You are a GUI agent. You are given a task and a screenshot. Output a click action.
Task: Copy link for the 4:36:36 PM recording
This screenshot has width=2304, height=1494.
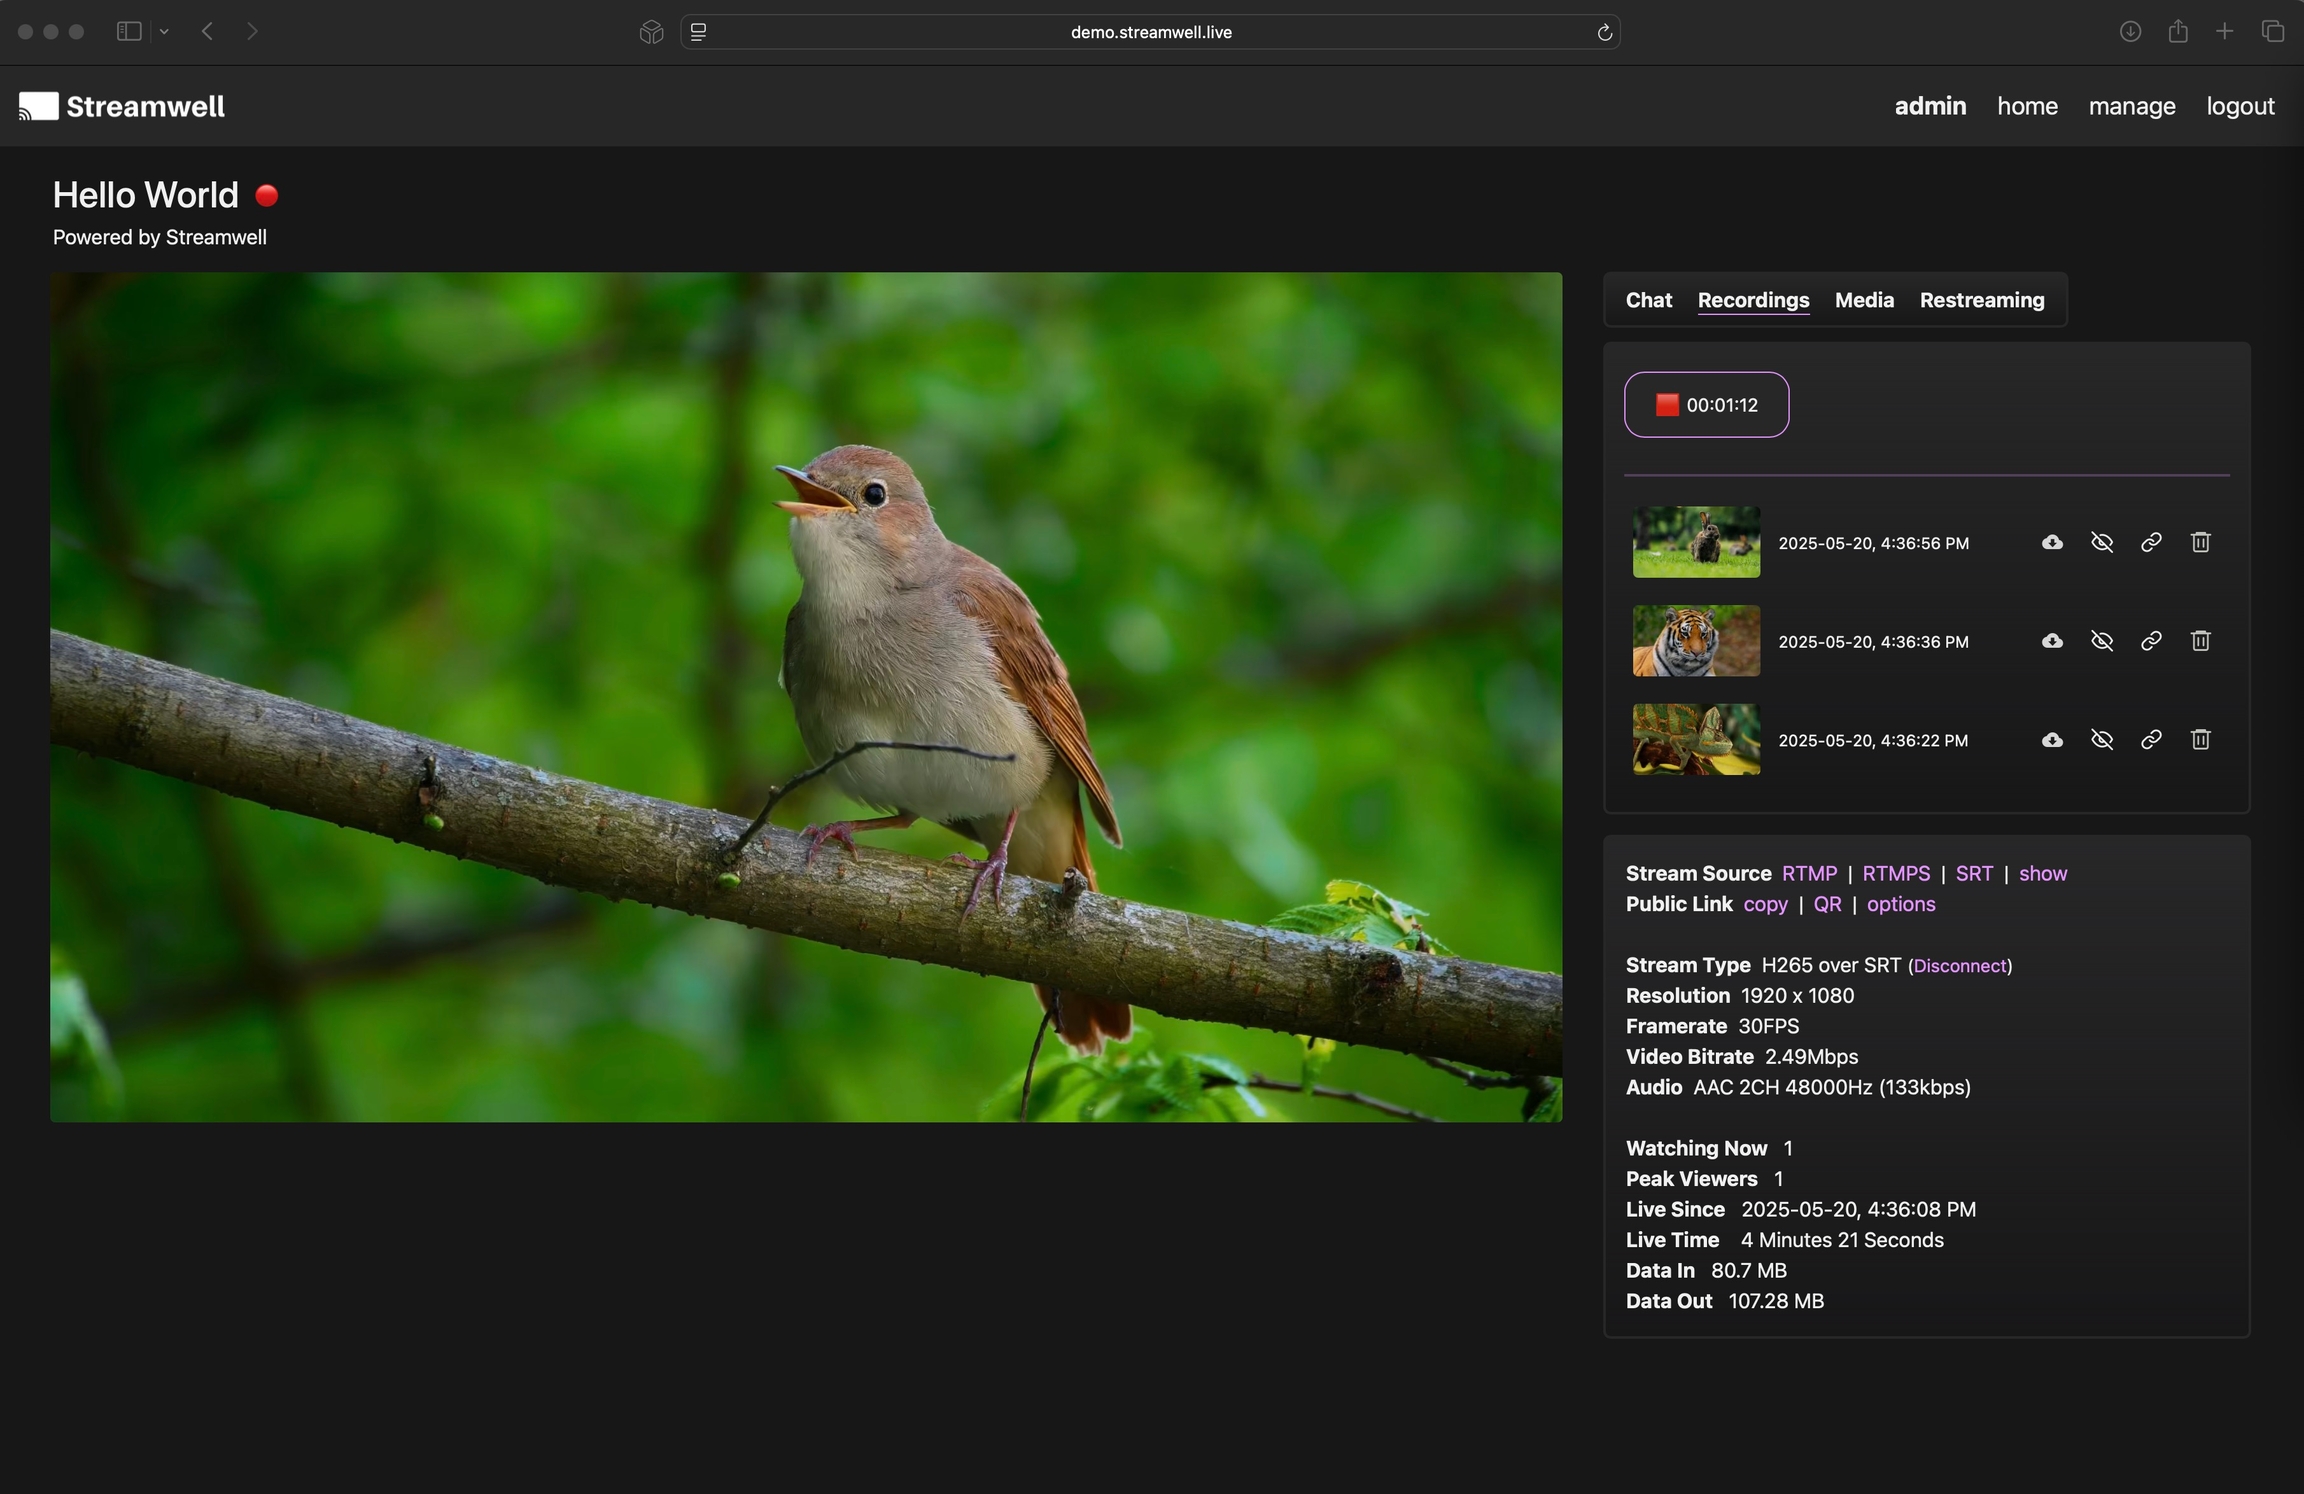pos(2151,641)
